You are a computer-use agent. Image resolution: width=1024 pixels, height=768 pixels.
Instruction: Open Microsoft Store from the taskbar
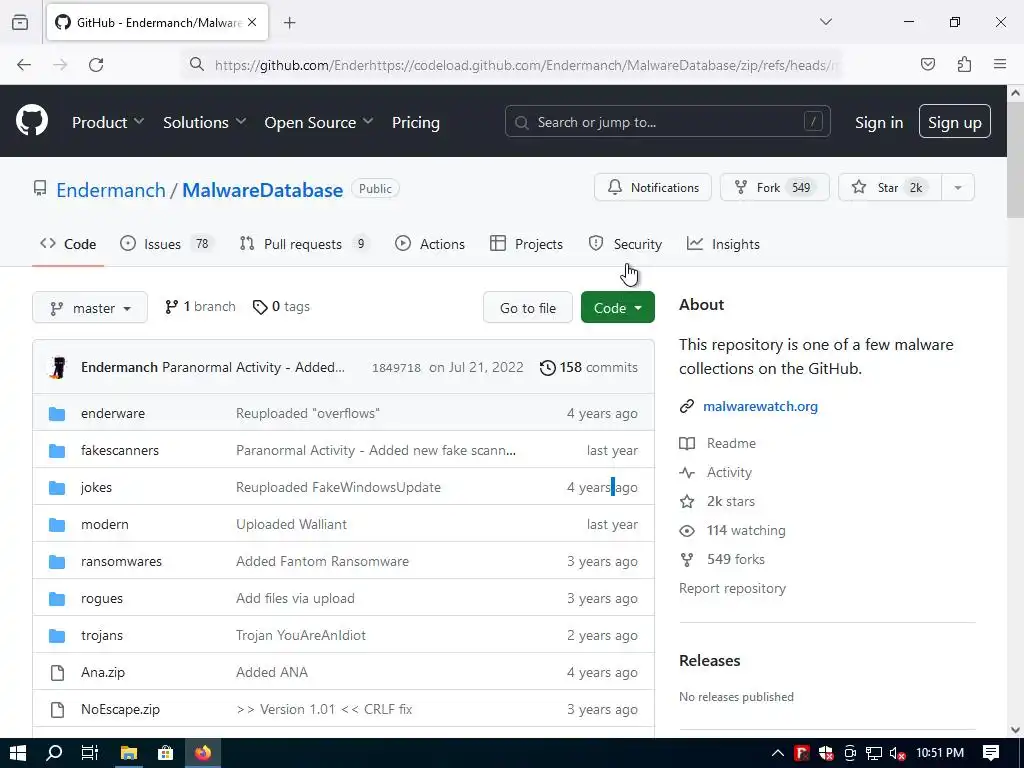point(165,753)
